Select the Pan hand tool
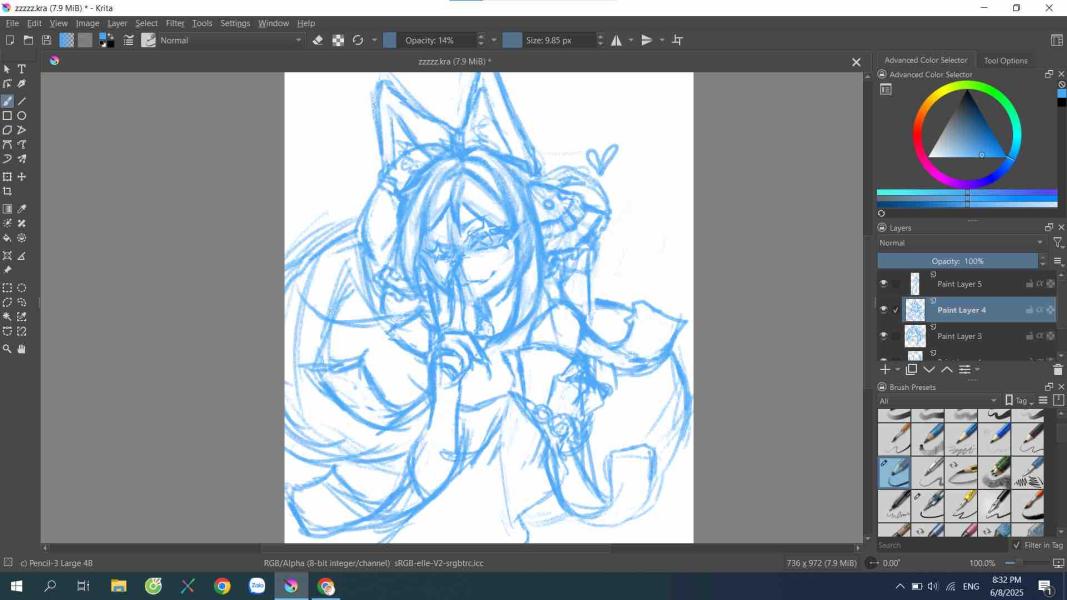This screenshot has width=1067, height=600. coord(22,349)
